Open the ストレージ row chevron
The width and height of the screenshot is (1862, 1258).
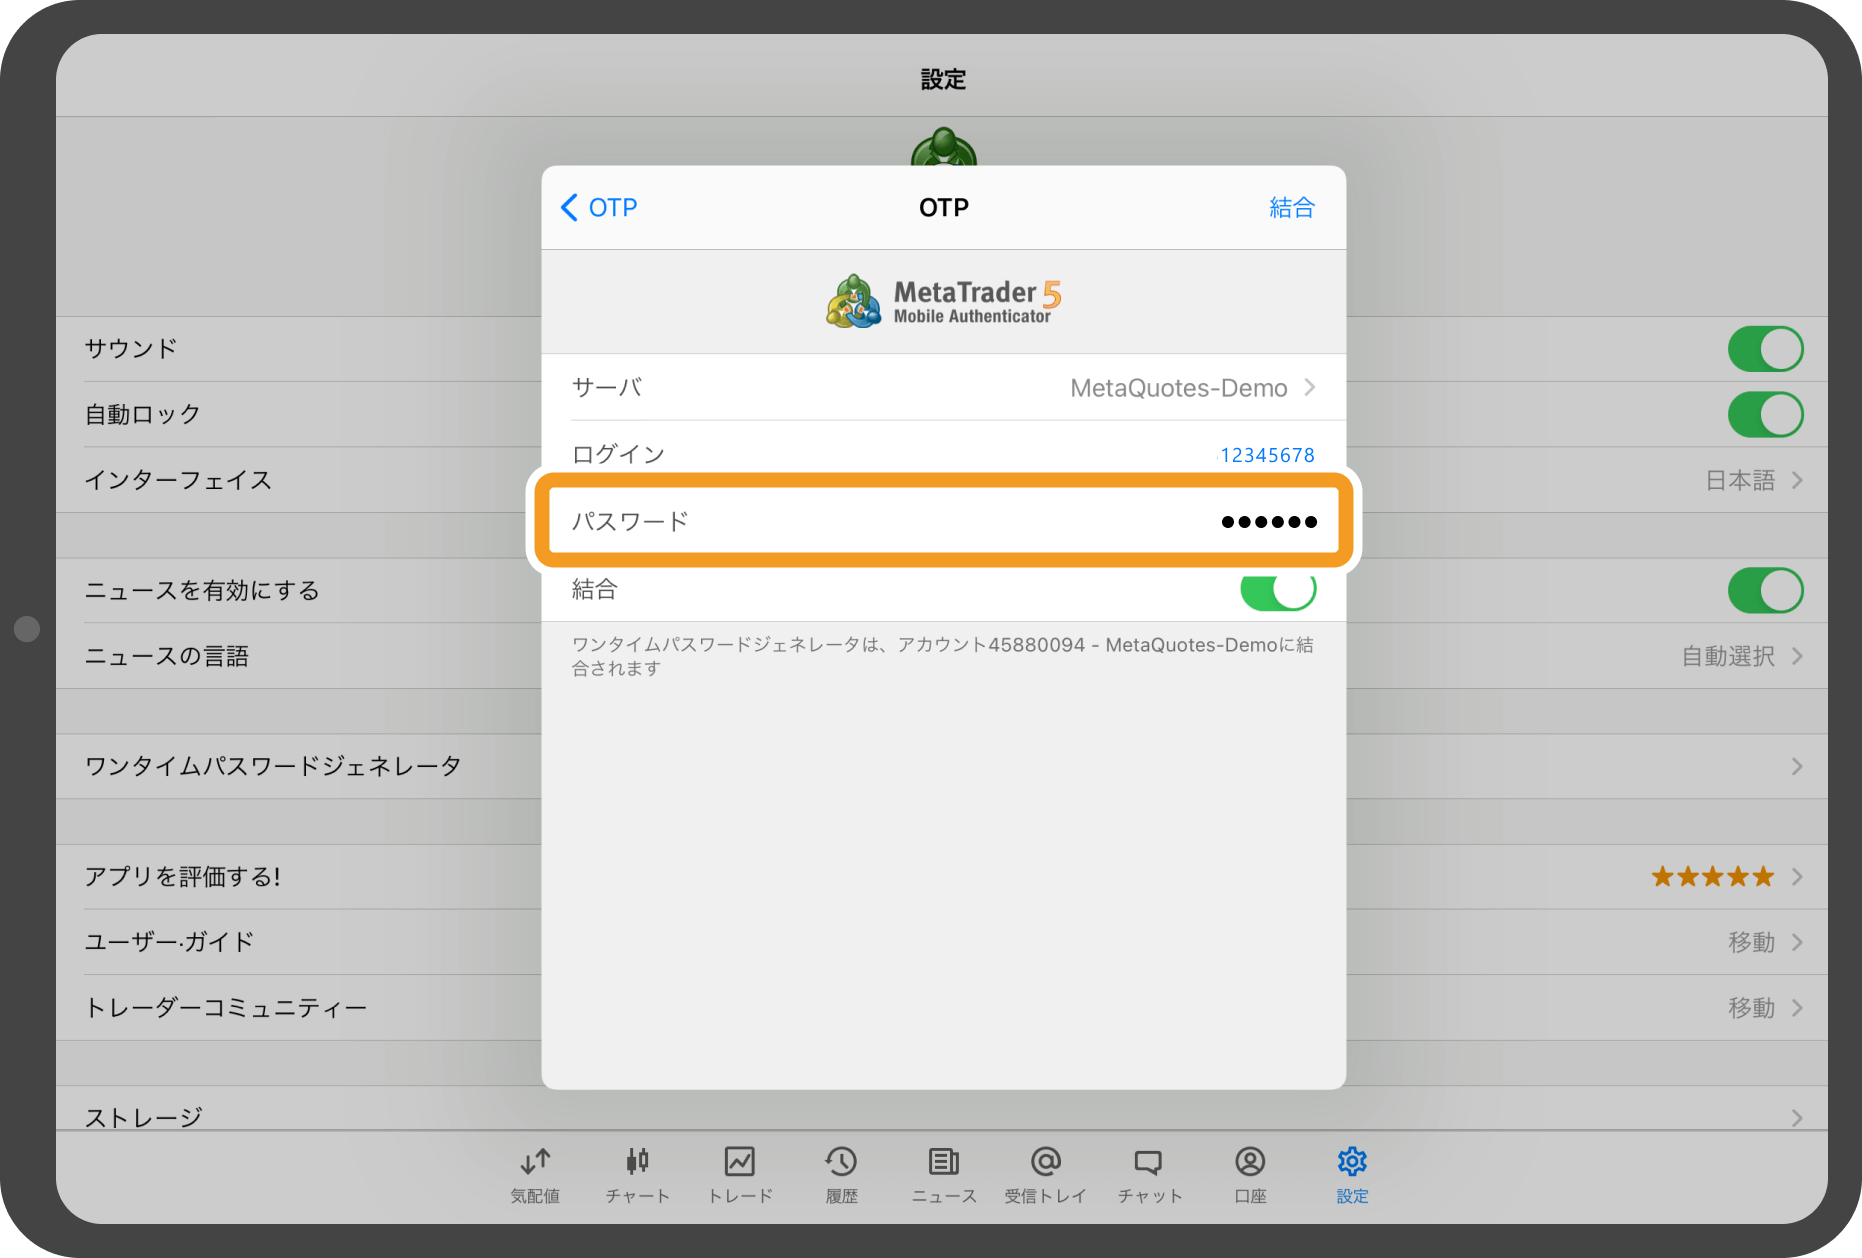[x=1797, y=1117]
